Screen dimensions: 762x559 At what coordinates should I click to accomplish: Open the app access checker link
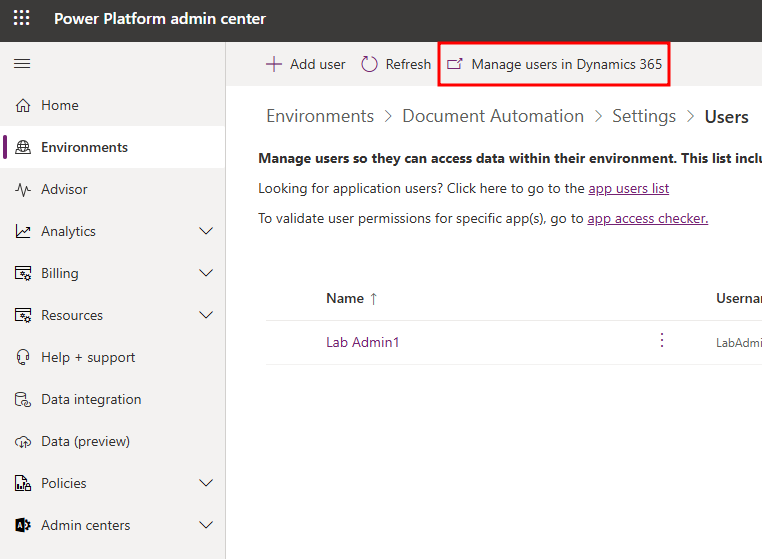pos(648,218)
